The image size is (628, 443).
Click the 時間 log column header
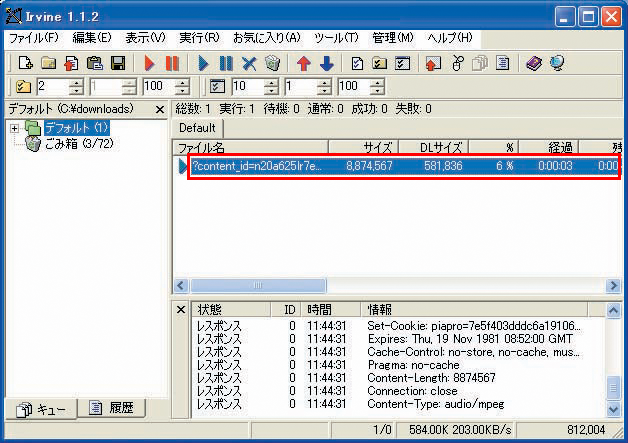(331, 309)
